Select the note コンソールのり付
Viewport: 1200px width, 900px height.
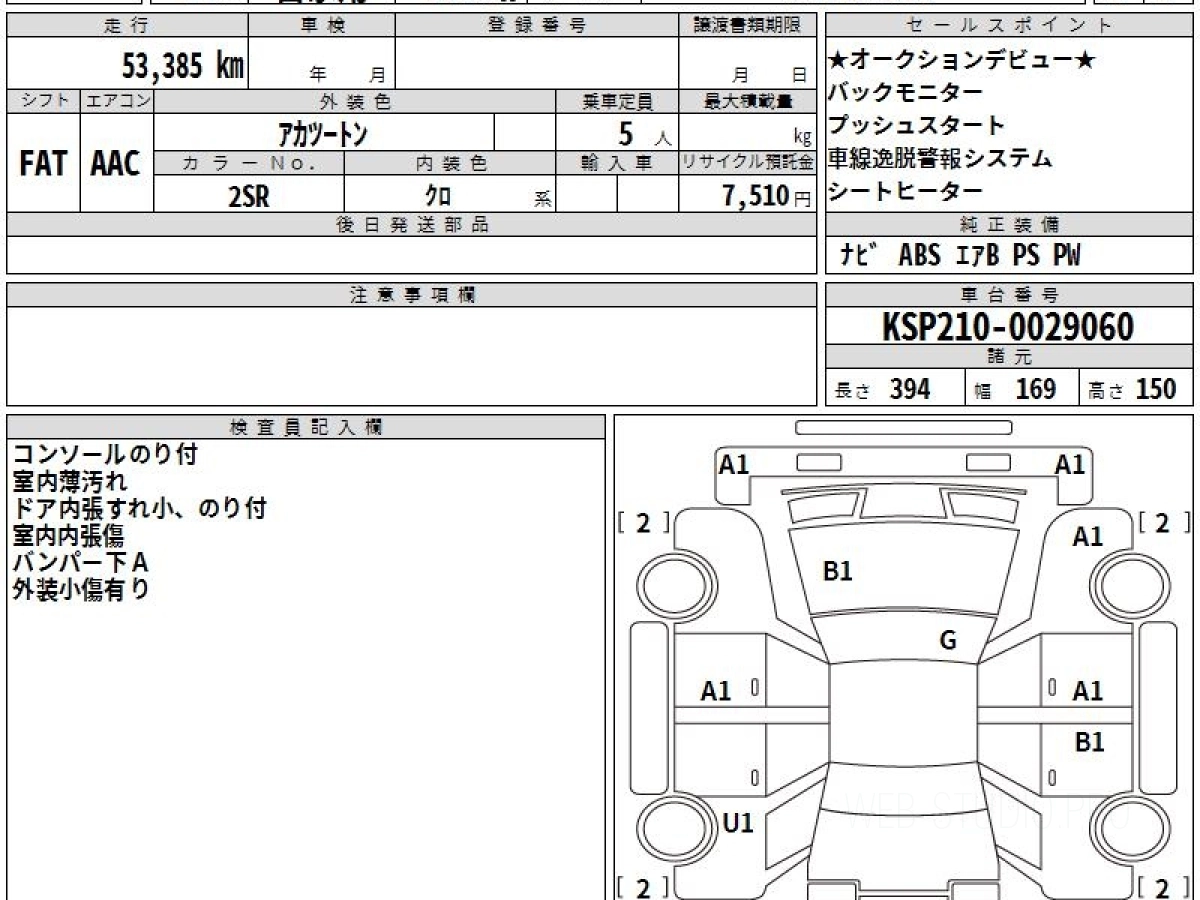coord(105,455)
